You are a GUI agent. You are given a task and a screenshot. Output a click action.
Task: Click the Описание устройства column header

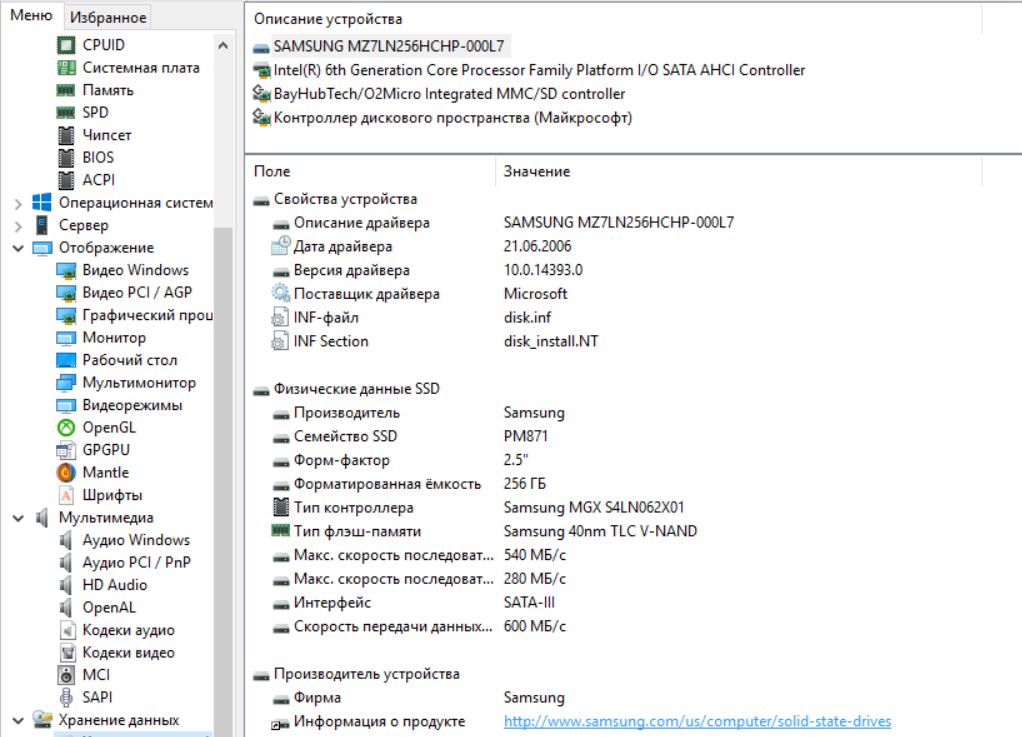click(613, 19)
